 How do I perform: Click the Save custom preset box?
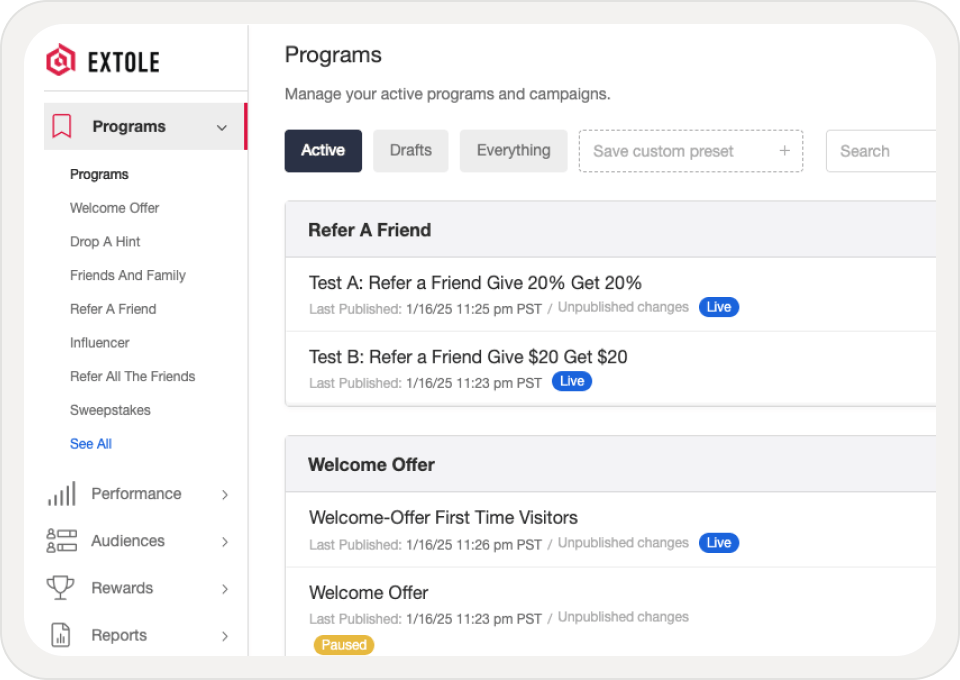tap(691, 151)
